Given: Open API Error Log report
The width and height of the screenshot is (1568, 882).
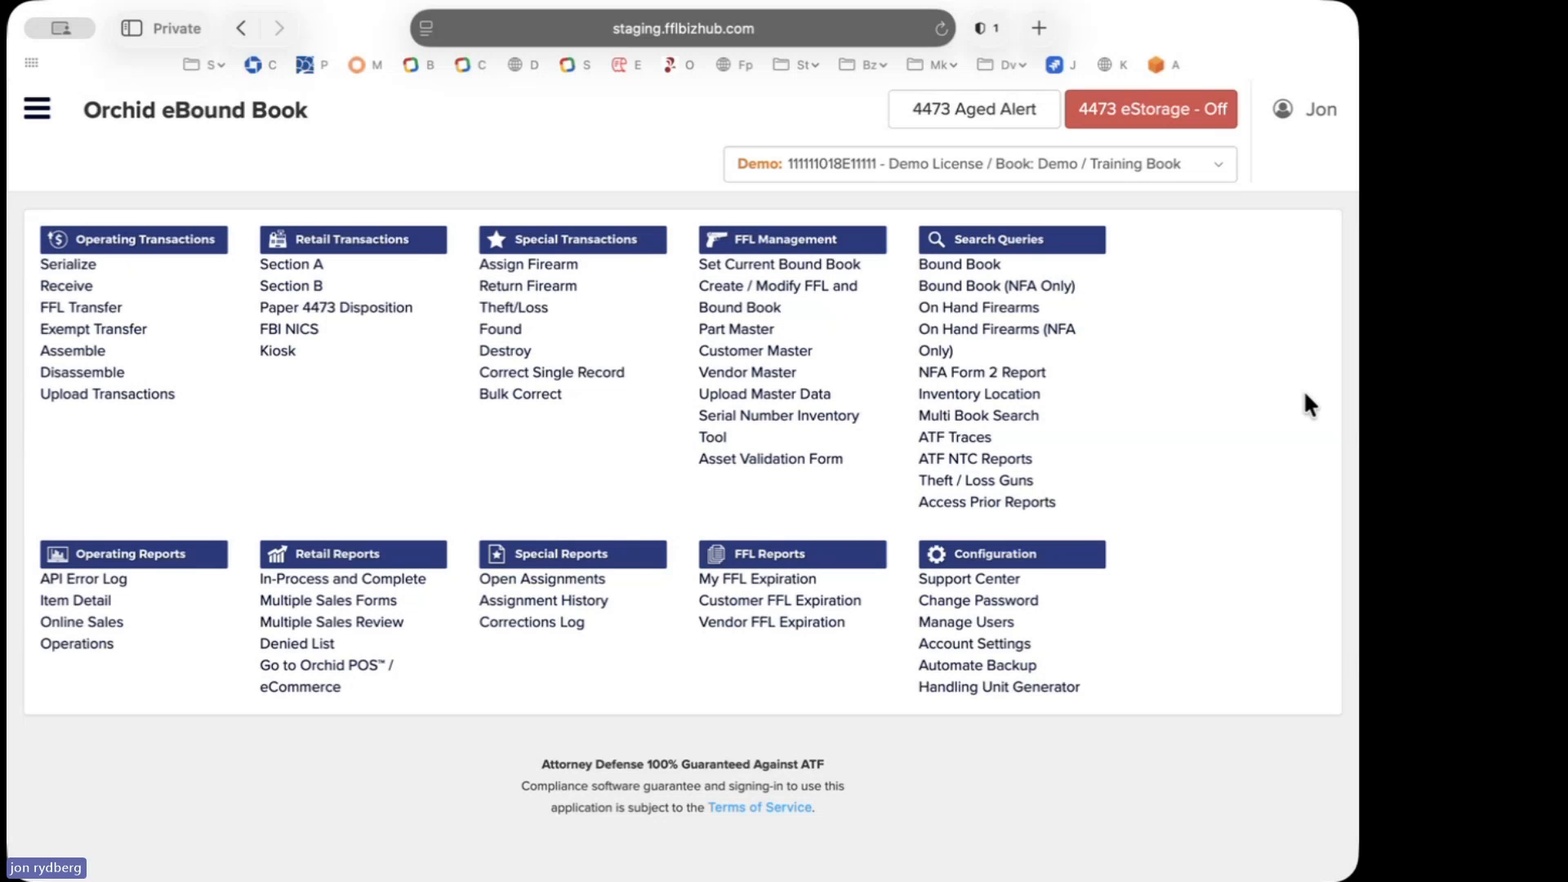Looking at the screenshot, I should (83, 579).
